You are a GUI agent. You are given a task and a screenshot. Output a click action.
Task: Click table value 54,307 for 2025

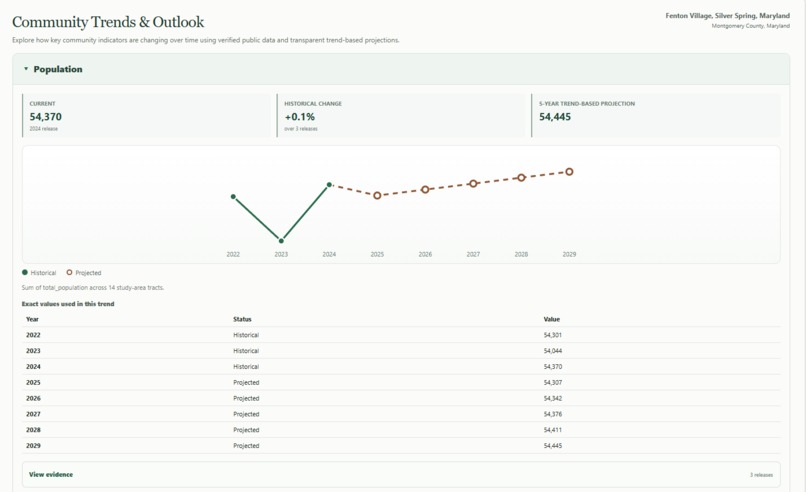click(x=553, y=383)
